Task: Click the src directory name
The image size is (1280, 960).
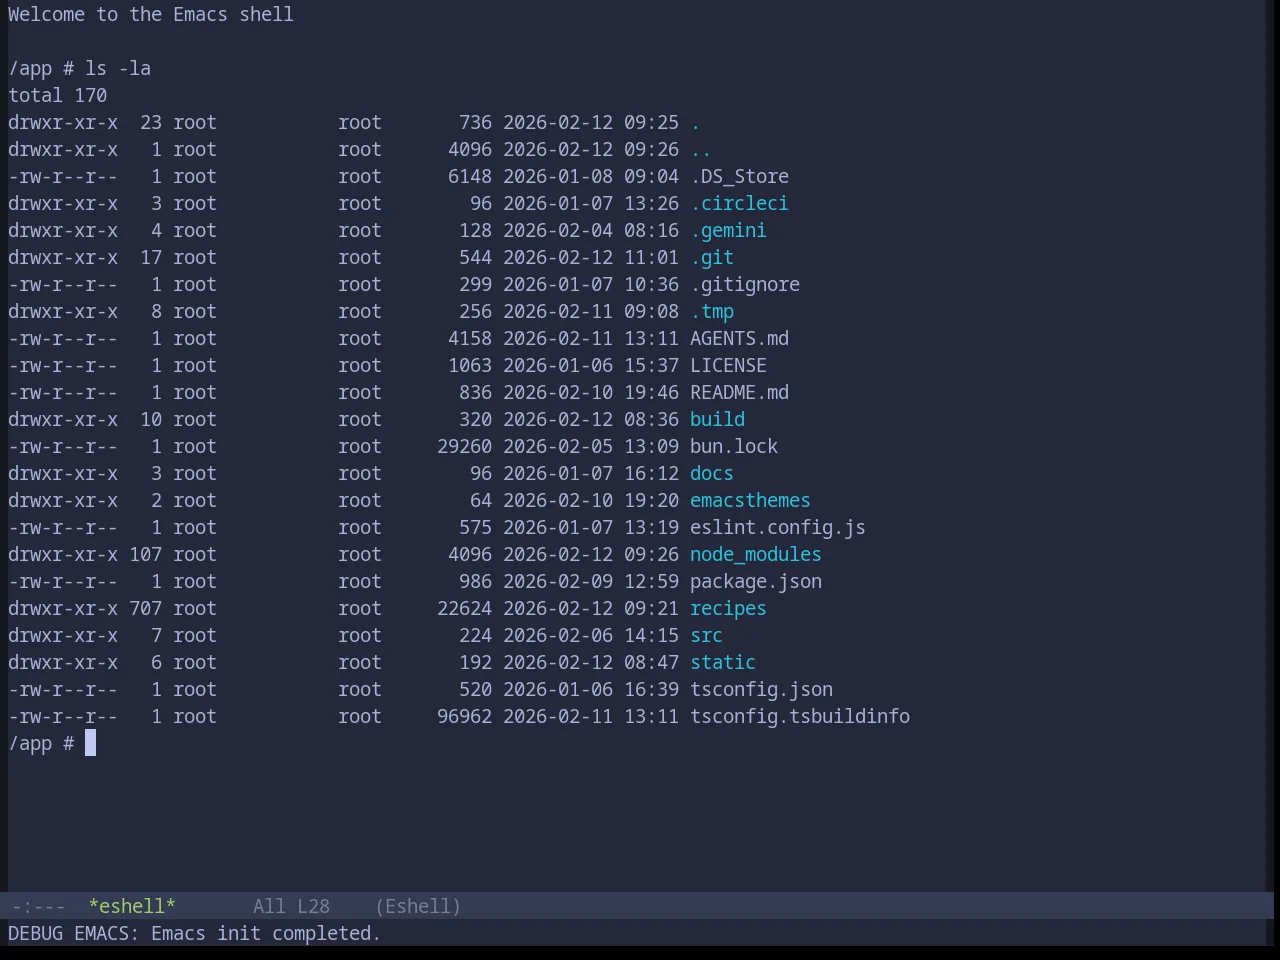Action: 706,635
